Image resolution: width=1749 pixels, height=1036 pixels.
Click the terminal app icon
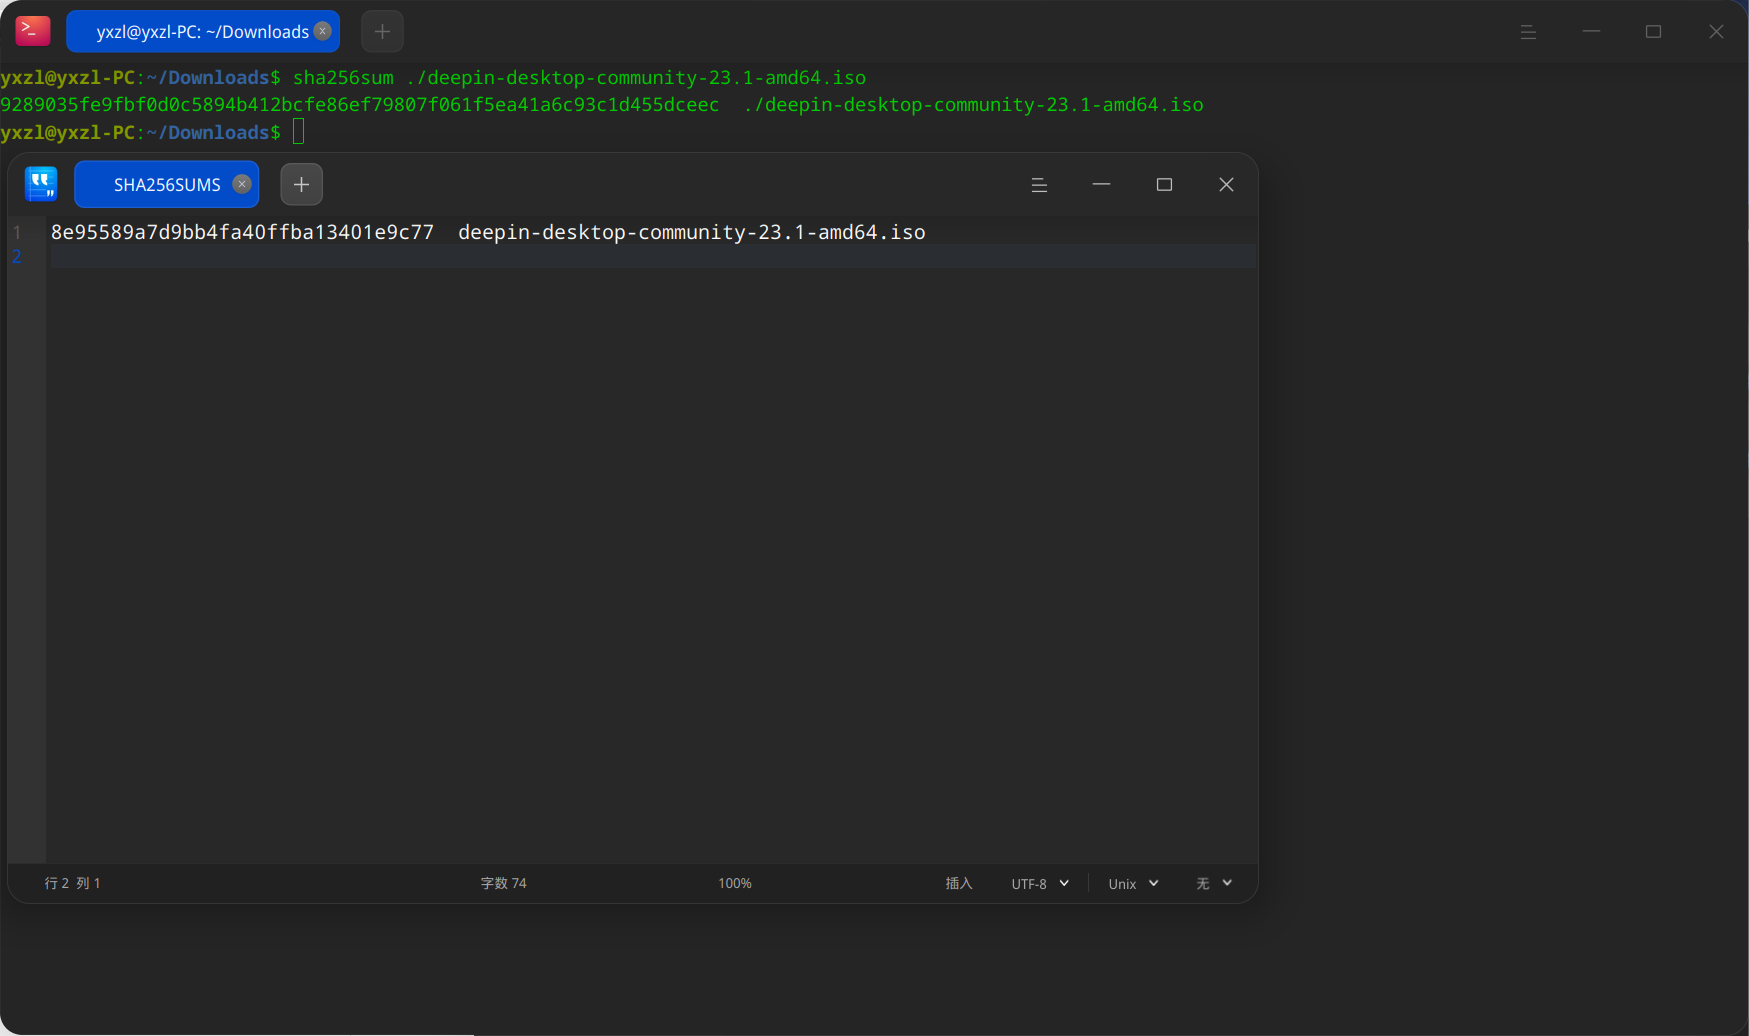click(33, 31)
